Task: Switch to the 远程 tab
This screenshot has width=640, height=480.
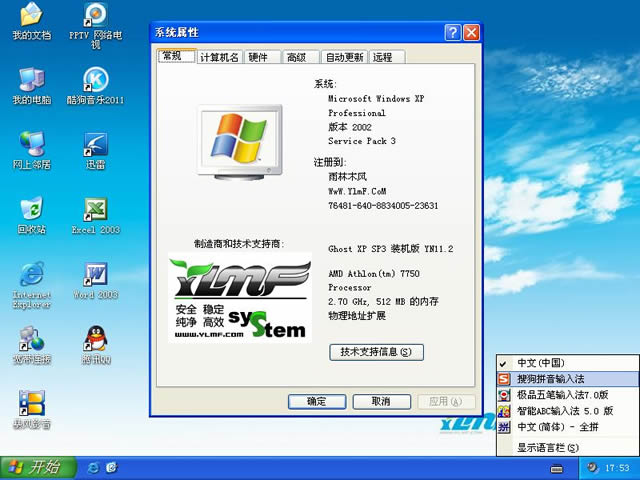Action: 387,57
